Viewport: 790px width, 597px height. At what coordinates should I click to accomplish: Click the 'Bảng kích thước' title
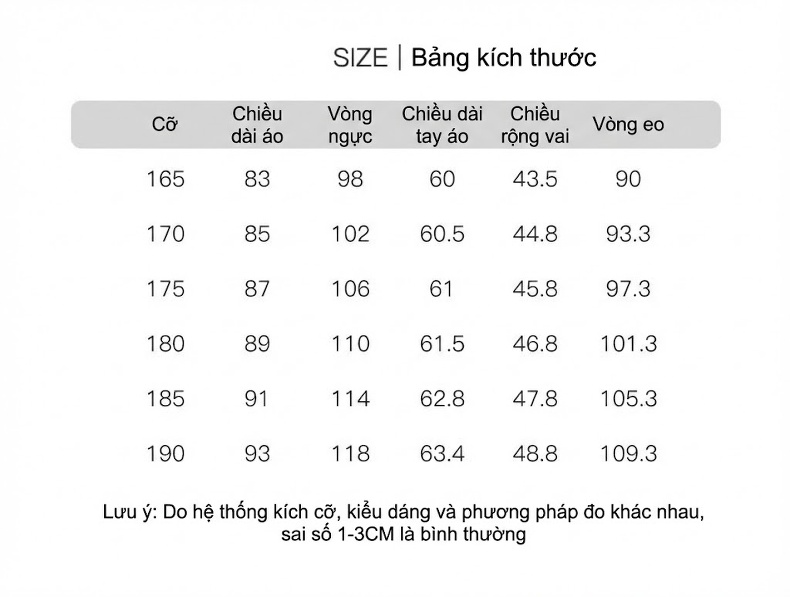tap(504, 58)
